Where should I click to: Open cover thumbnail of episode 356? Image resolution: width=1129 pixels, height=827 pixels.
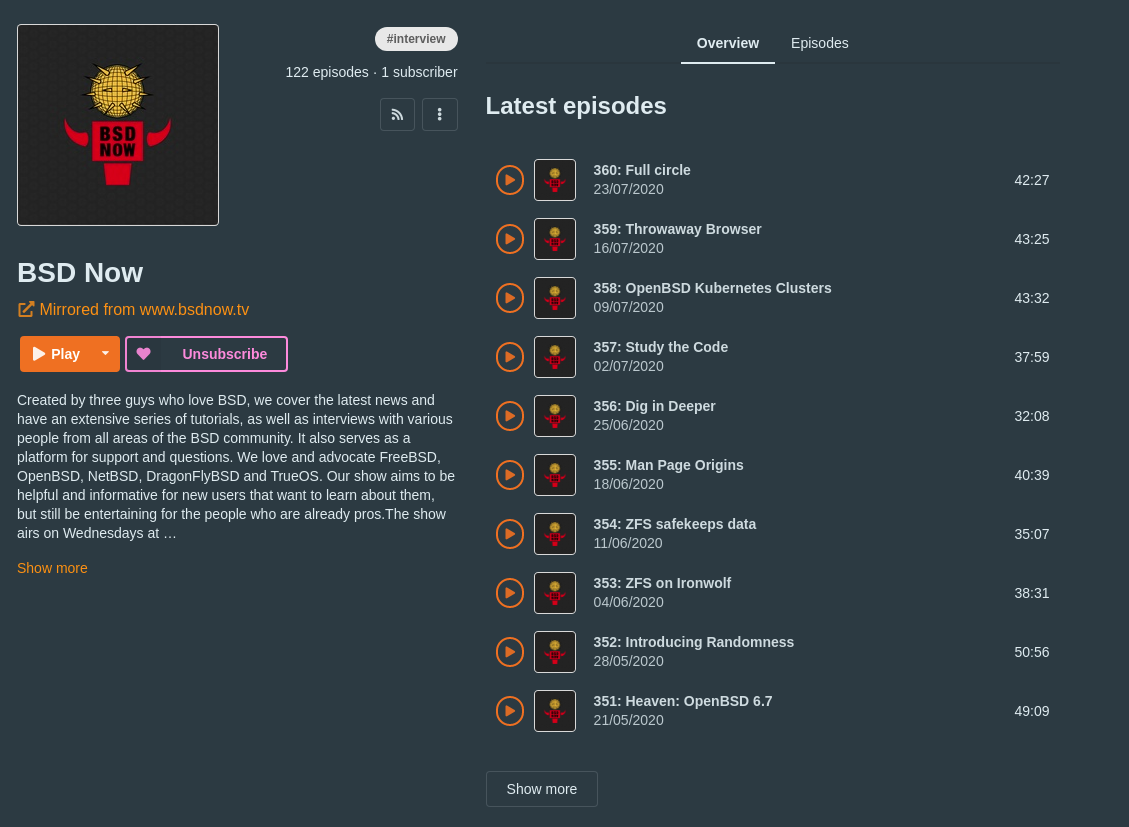[x=554, y=416]
